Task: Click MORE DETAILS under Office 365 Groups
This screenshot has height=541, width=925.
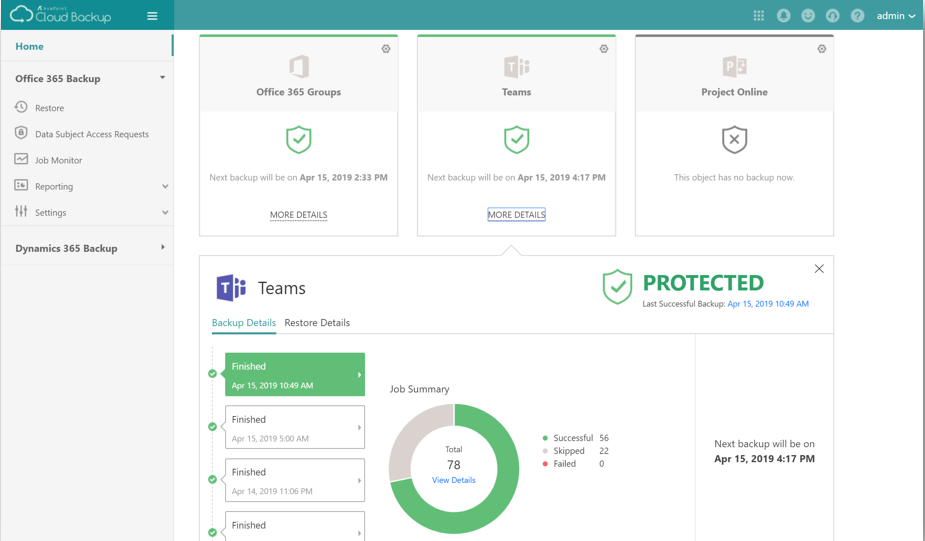Action: coord(299,215)
